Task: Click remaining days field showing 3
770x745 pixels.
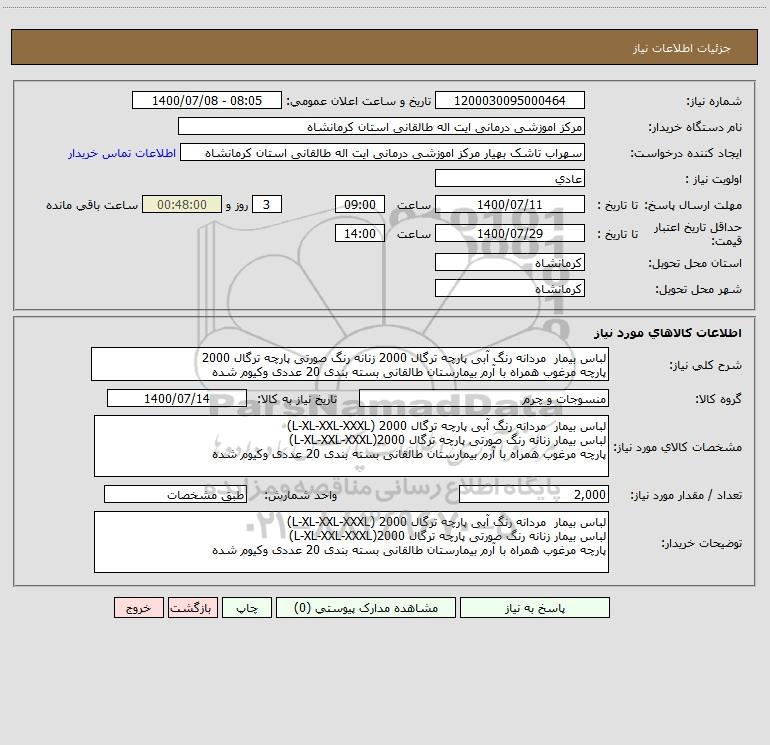Action: pyautogui.click(x=267, y=204)
